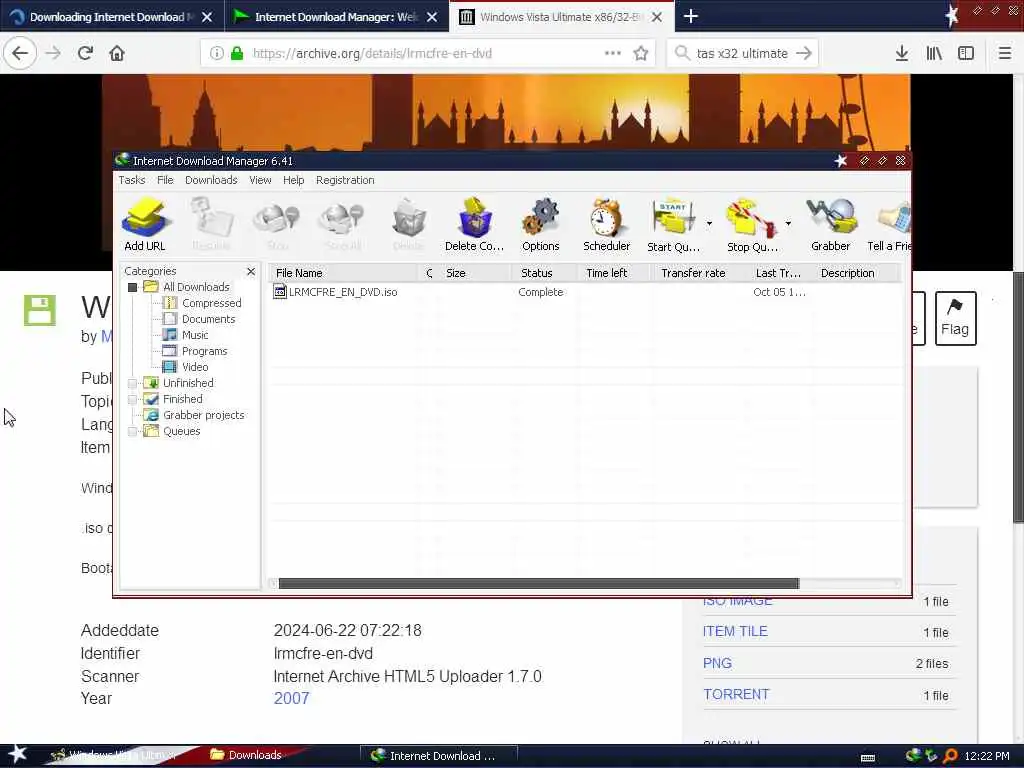
Task: Open the Tasks menu
Action: [x=131, y=180]
